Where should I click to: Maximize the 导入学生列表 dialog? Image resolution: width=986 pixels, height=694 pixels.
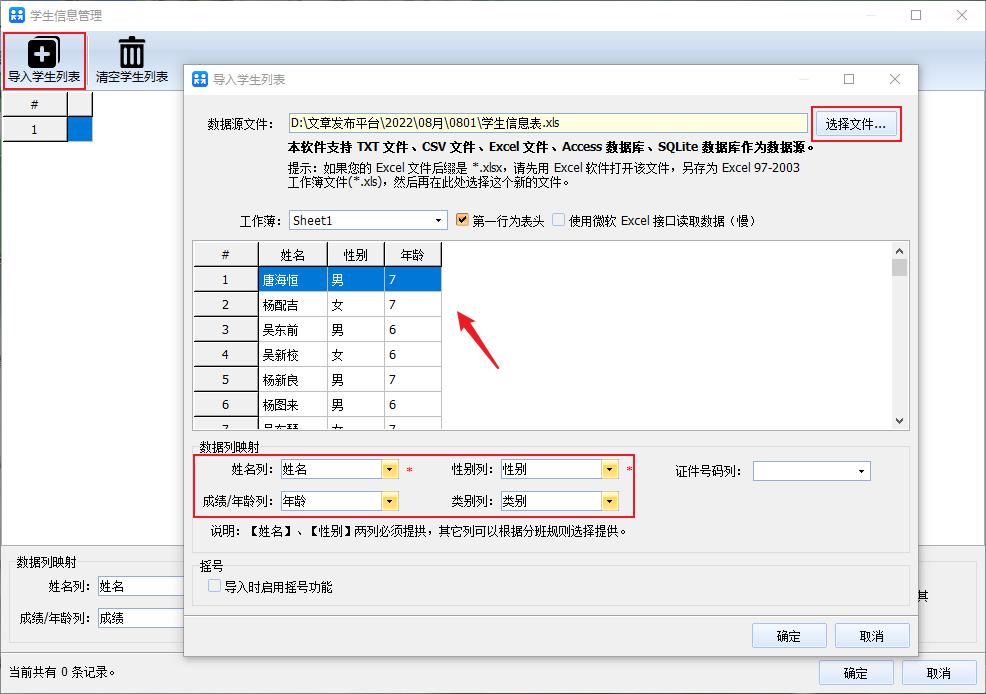coord(849,79)
